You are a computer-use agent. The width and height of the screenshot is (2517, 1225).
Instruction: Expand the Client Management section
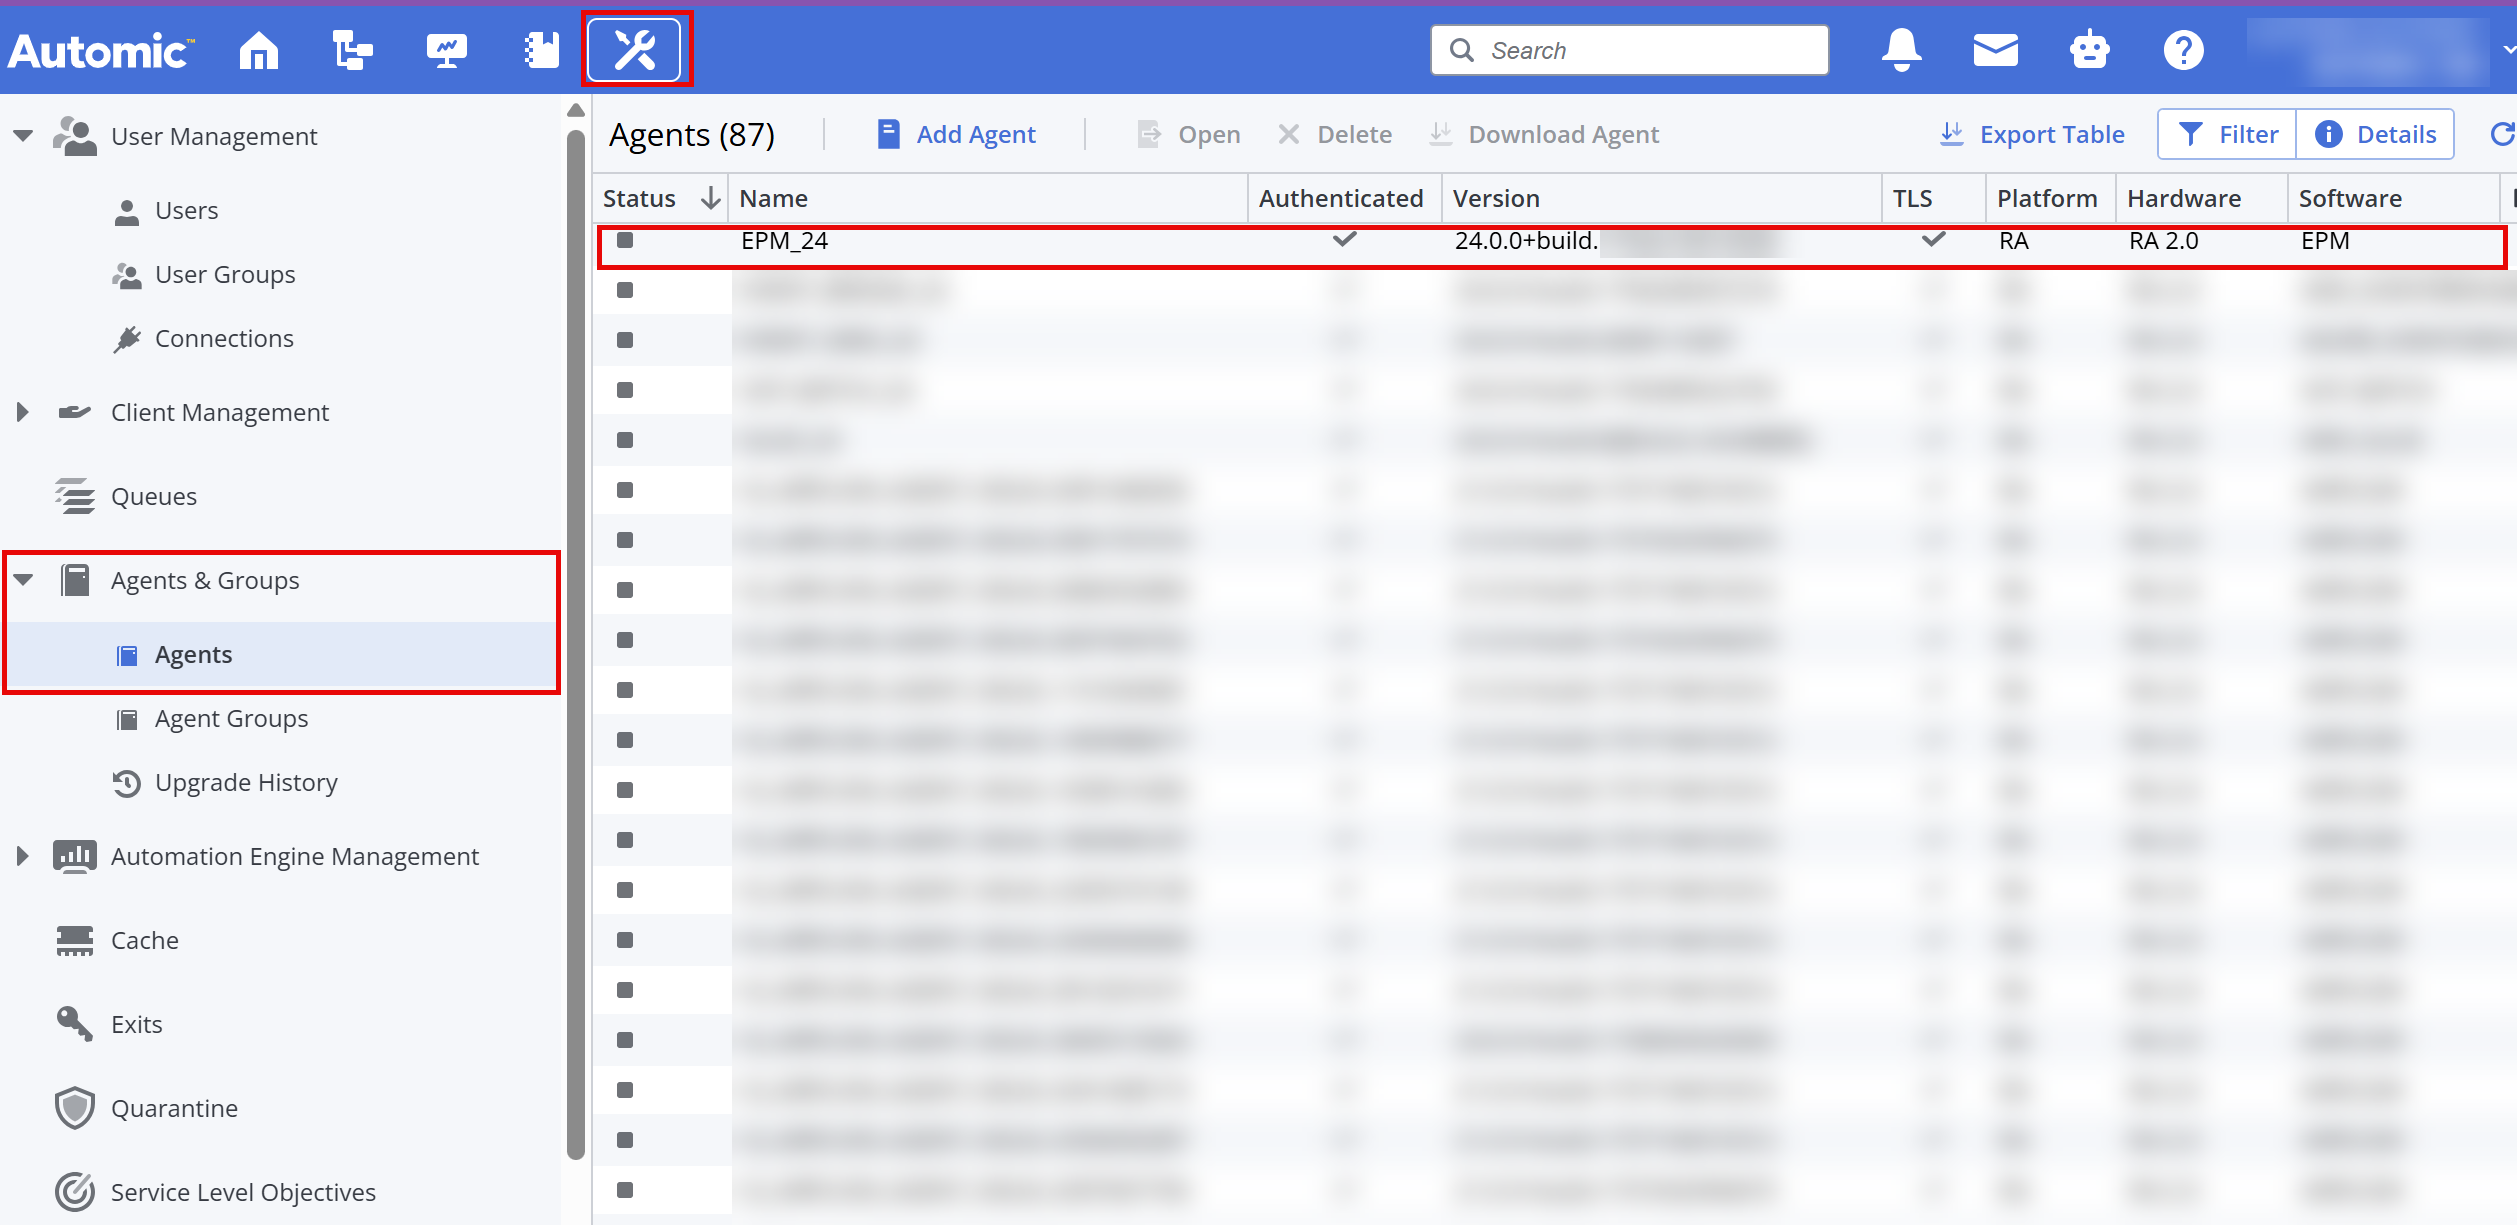[23, 412]
